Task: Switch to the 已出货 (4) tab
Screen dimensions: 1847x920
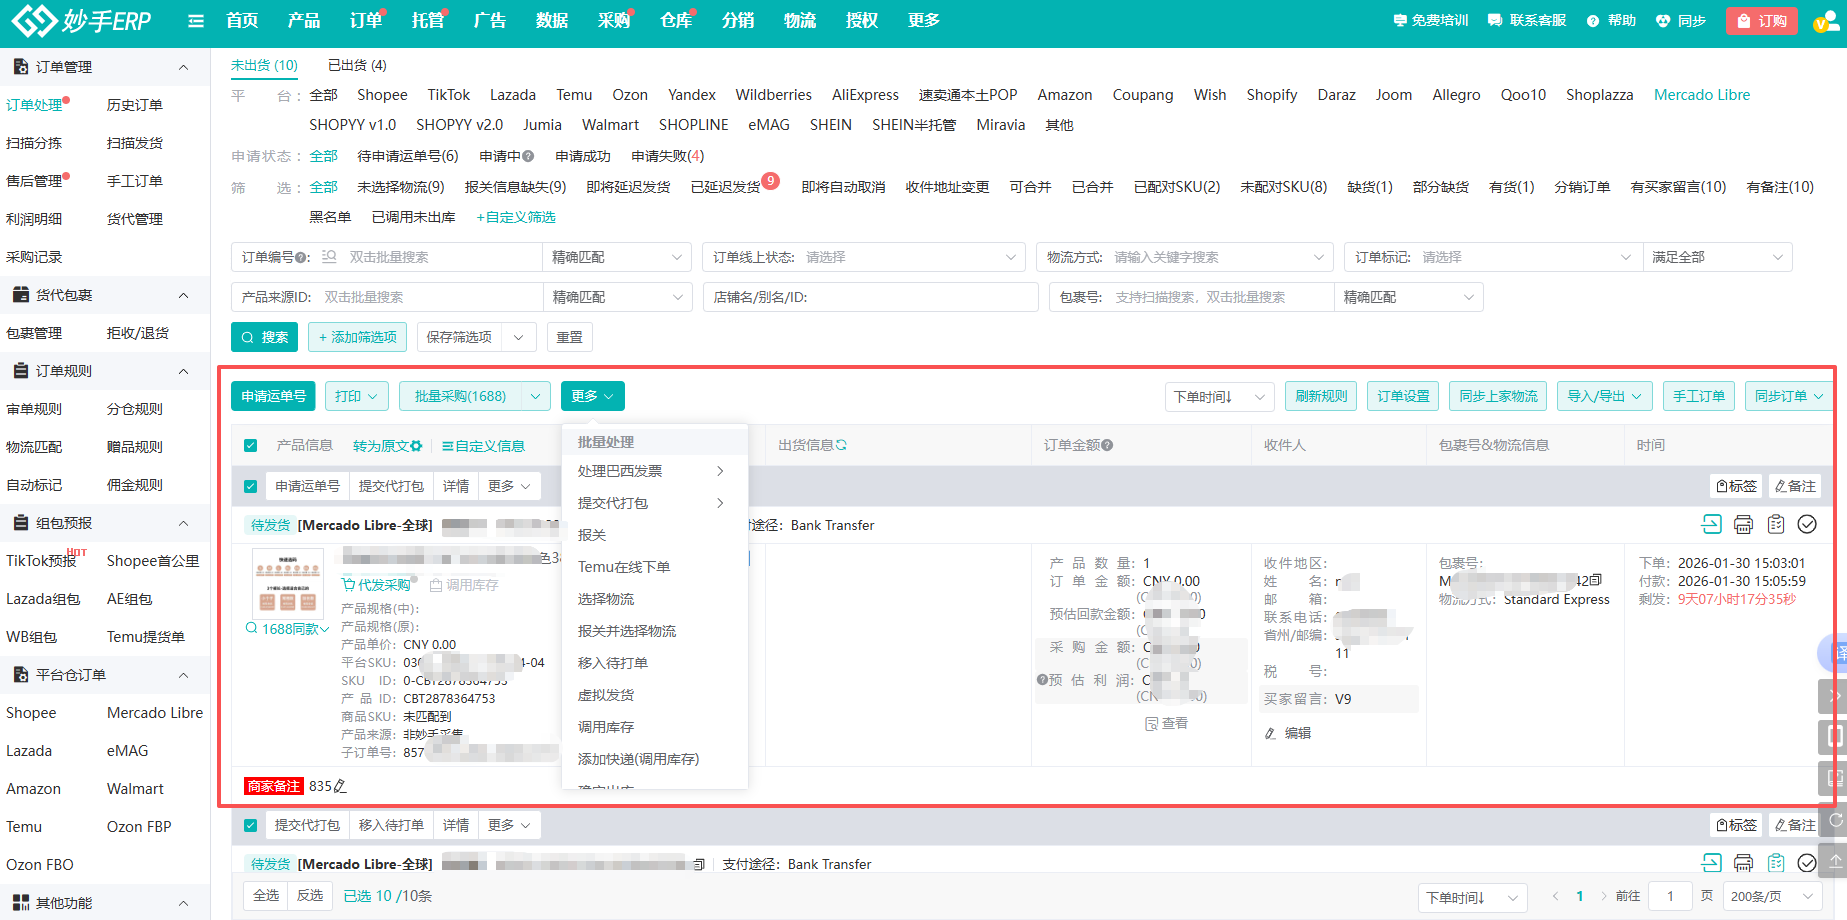Action: click(x=357, y=66)
